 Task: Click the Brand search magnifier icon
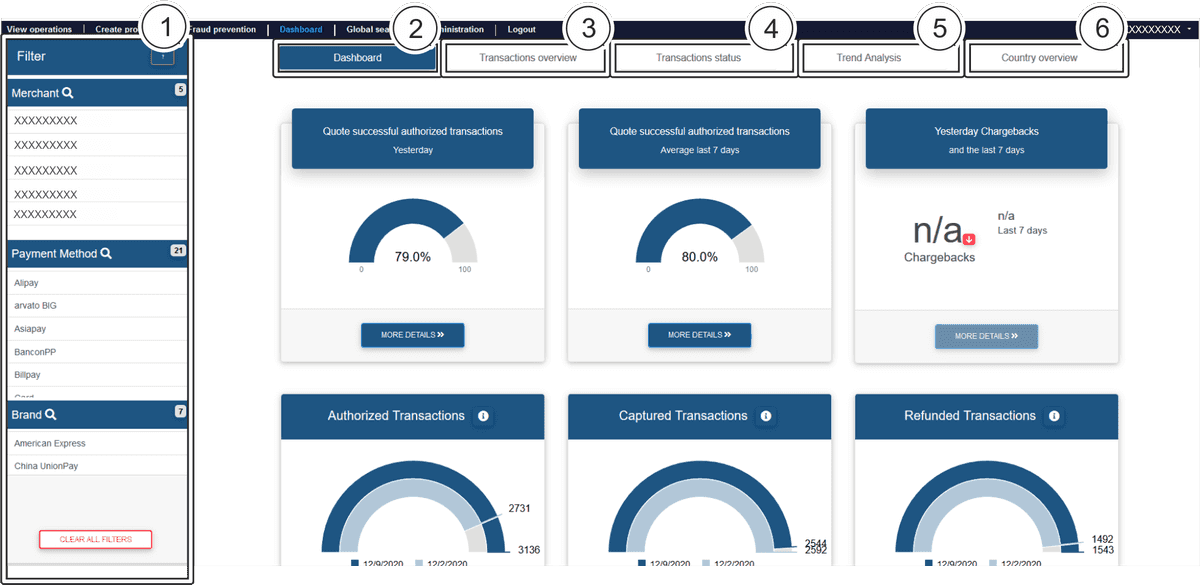pyautogui.click(x=51, y=415)
